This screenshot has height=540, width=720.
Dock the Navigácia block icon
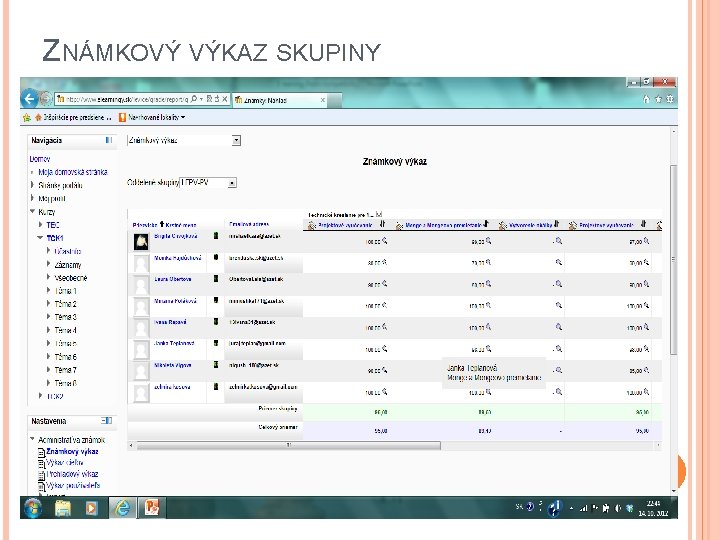[109, 140]
